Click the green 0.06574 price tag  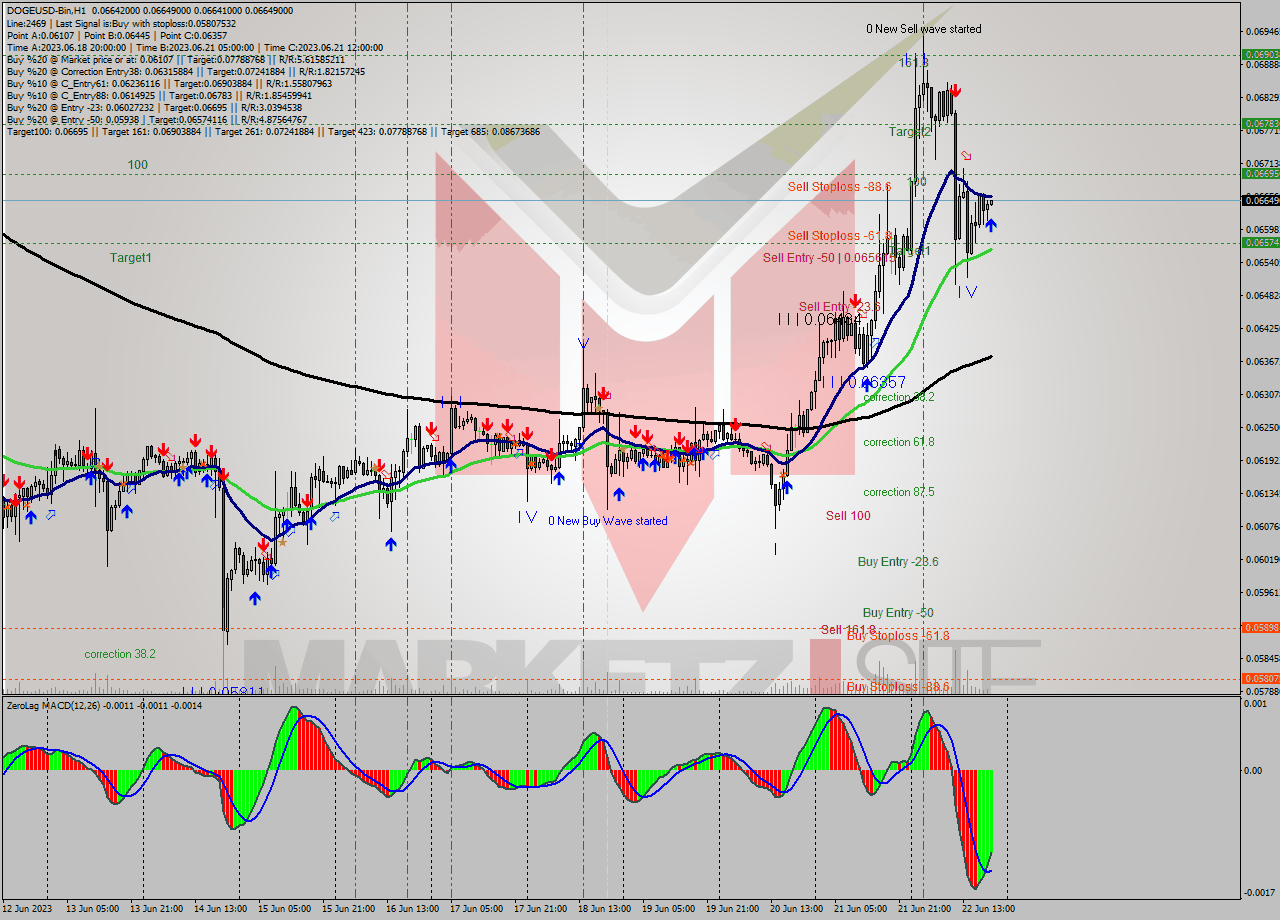[1260, 243]
